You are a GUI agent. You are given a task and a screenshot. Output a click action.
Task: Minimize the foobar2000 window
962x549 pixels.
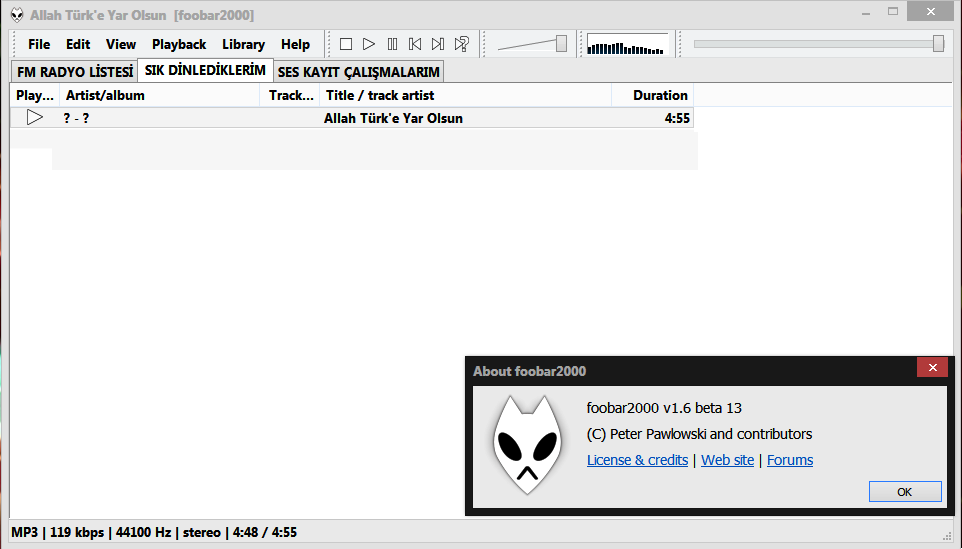pos(866,12)
